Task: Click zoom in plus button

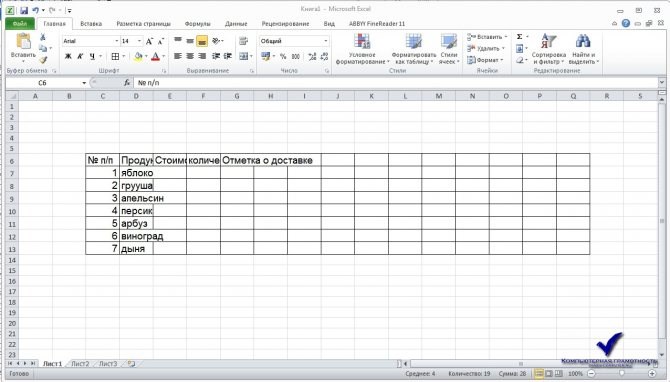Action: pyautogui.click(x=652, y=373)
